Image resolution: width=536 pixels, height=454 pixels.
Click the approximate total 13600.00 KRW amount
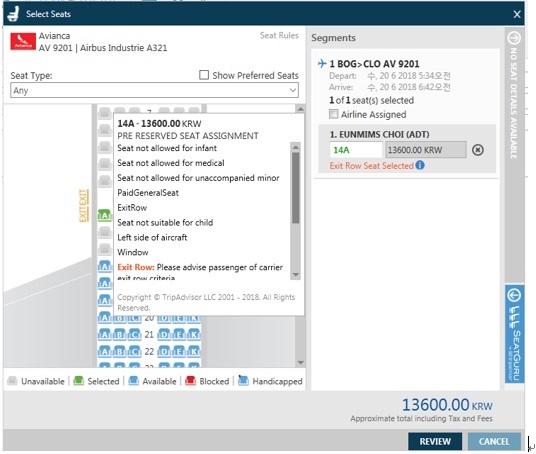tap(447, 405)
